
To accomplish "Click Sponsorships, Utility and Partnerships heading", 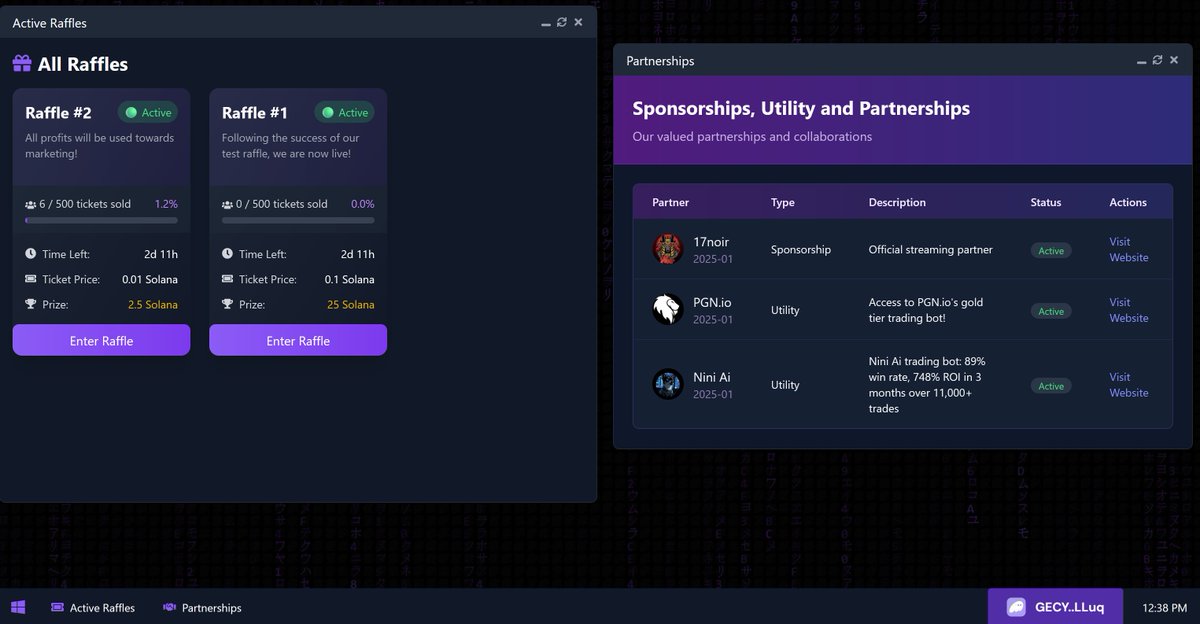I will tap(801, 108).
